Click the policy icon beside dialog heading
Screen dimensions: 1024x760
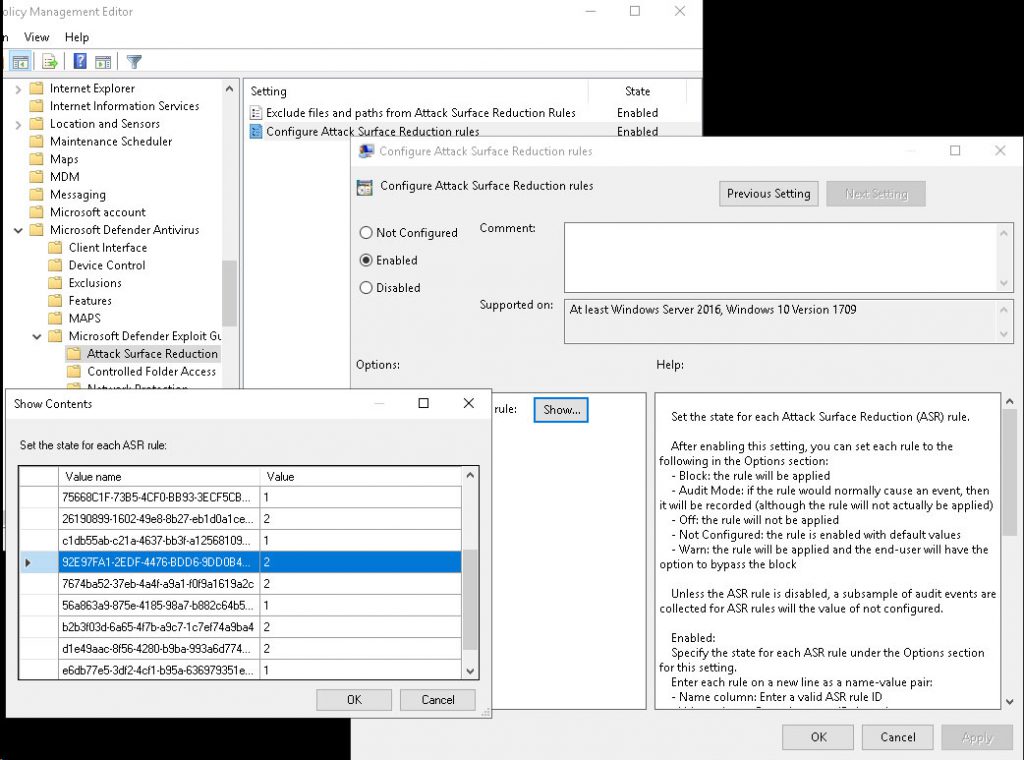point(364,187)
